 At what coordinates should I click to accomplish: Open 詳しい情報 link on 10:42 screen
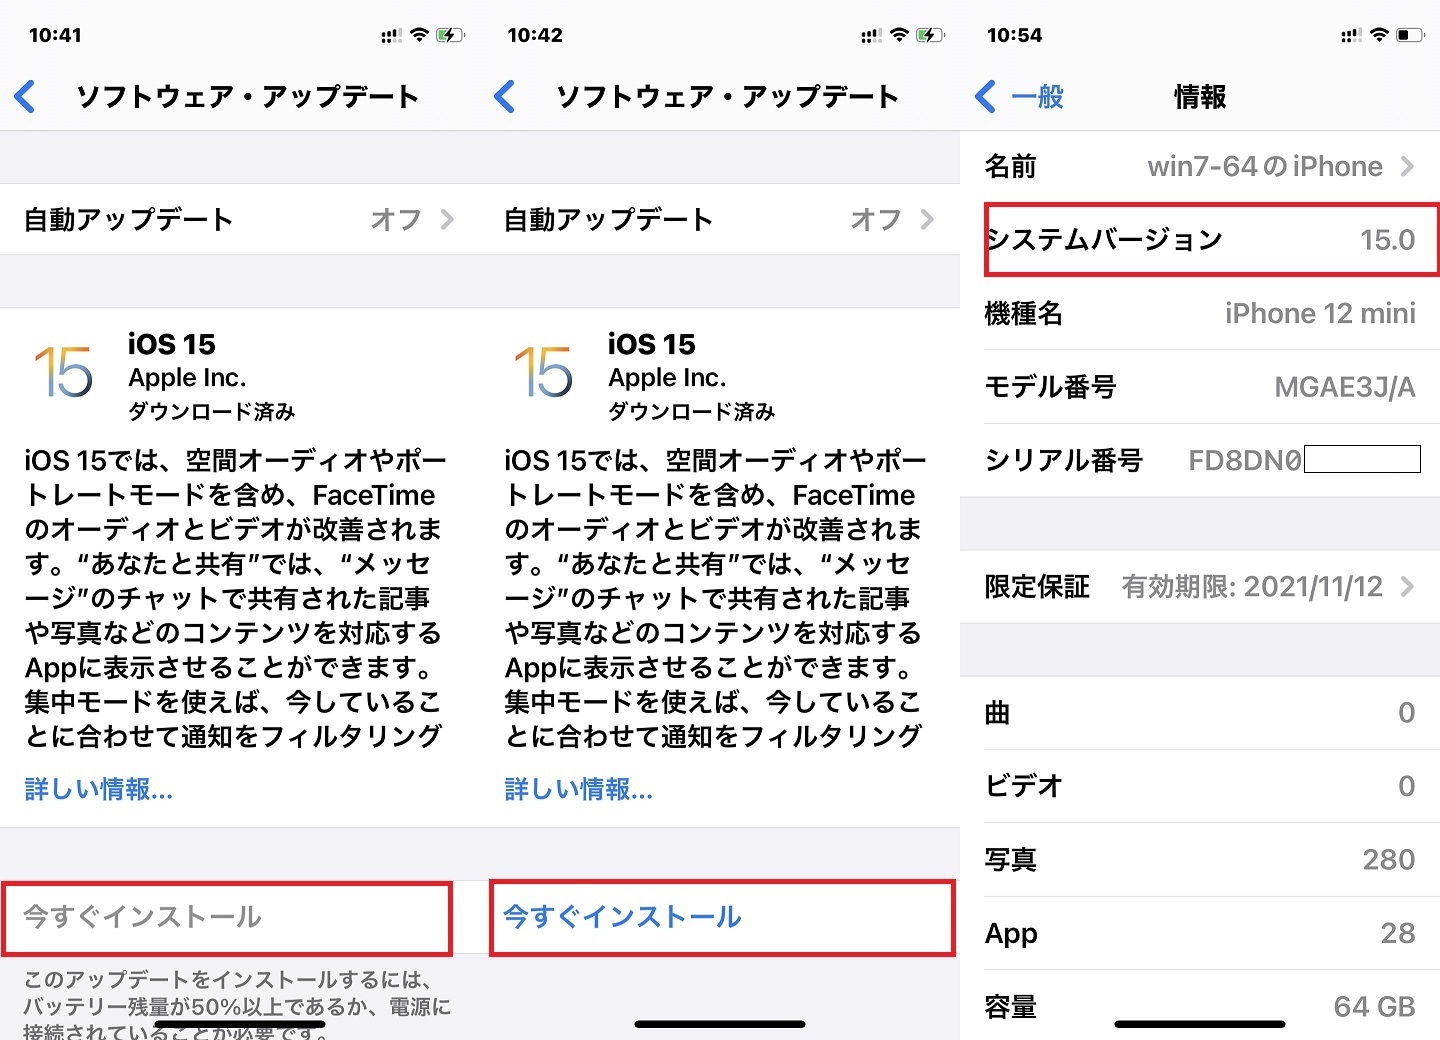click(578, 789)
